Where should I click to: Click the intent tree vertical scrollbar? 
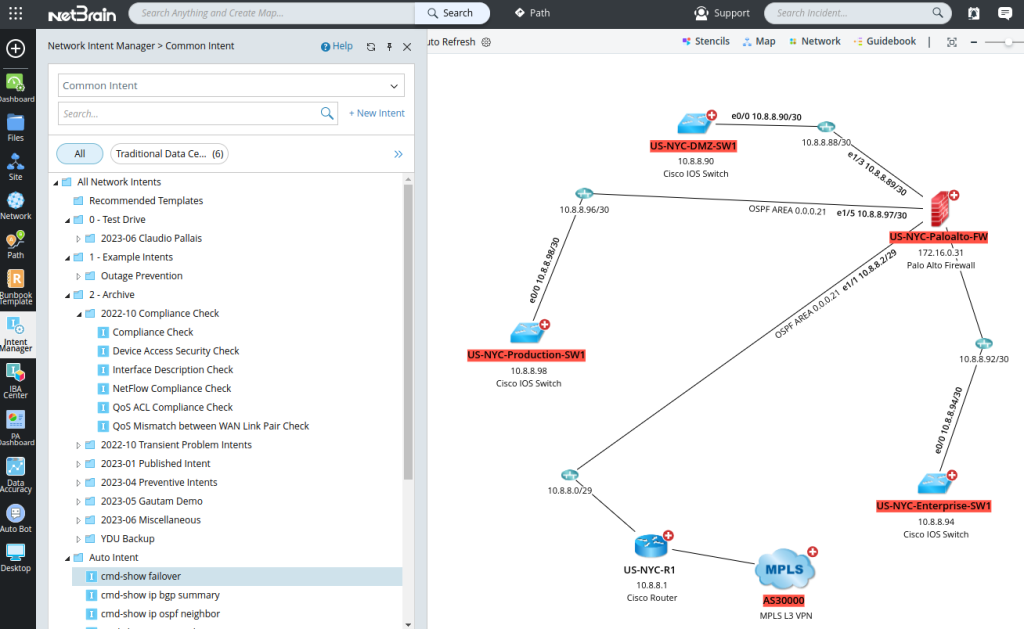(408, 332)
